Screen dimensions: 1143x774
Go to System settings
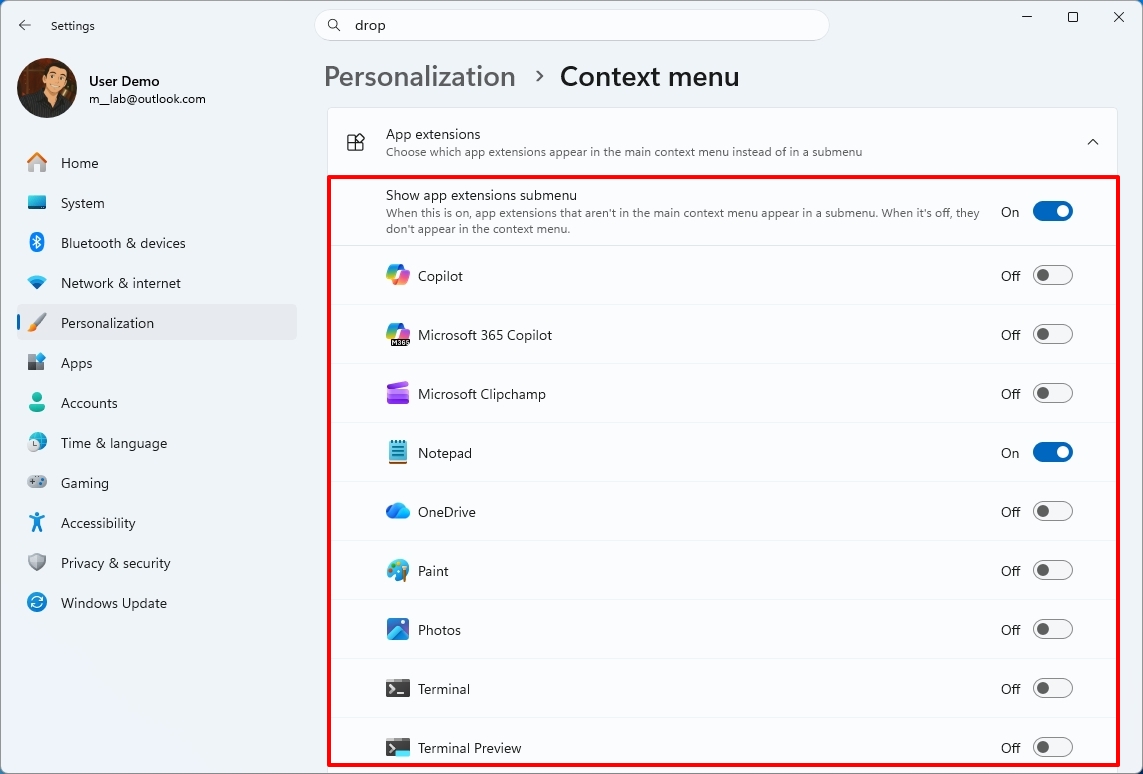pos(157,203)
